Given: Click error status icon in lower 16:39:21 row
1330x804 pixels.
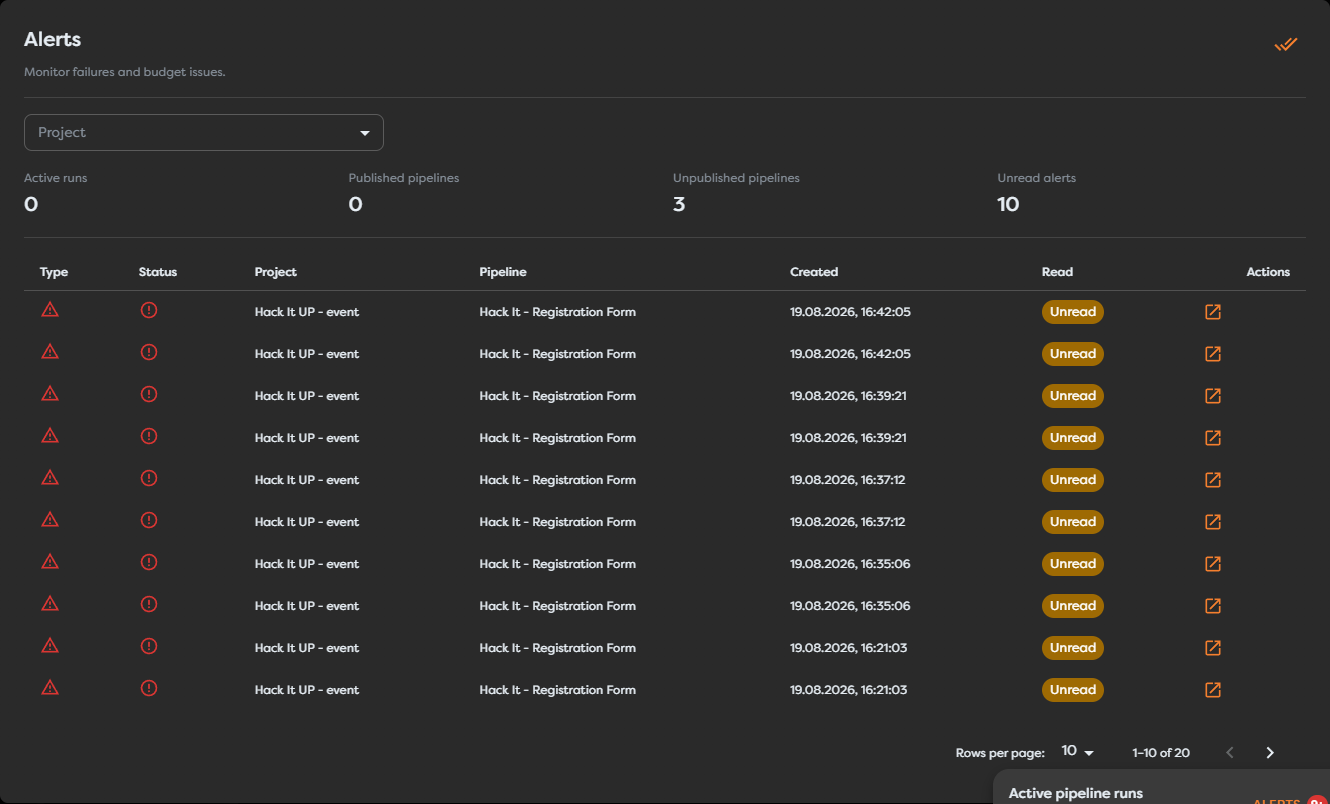Looking at the screenshot, I should 149,436.
